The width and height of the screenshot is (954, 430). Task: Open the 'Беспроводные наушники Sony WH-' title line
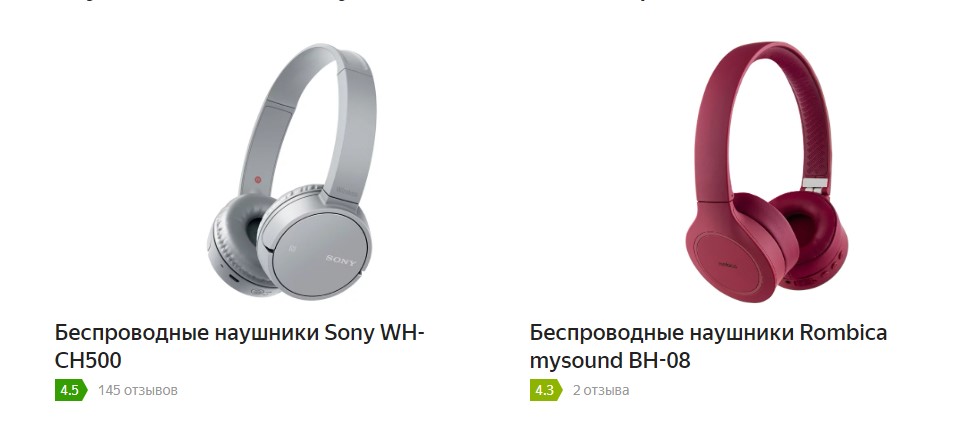point(240,333)
